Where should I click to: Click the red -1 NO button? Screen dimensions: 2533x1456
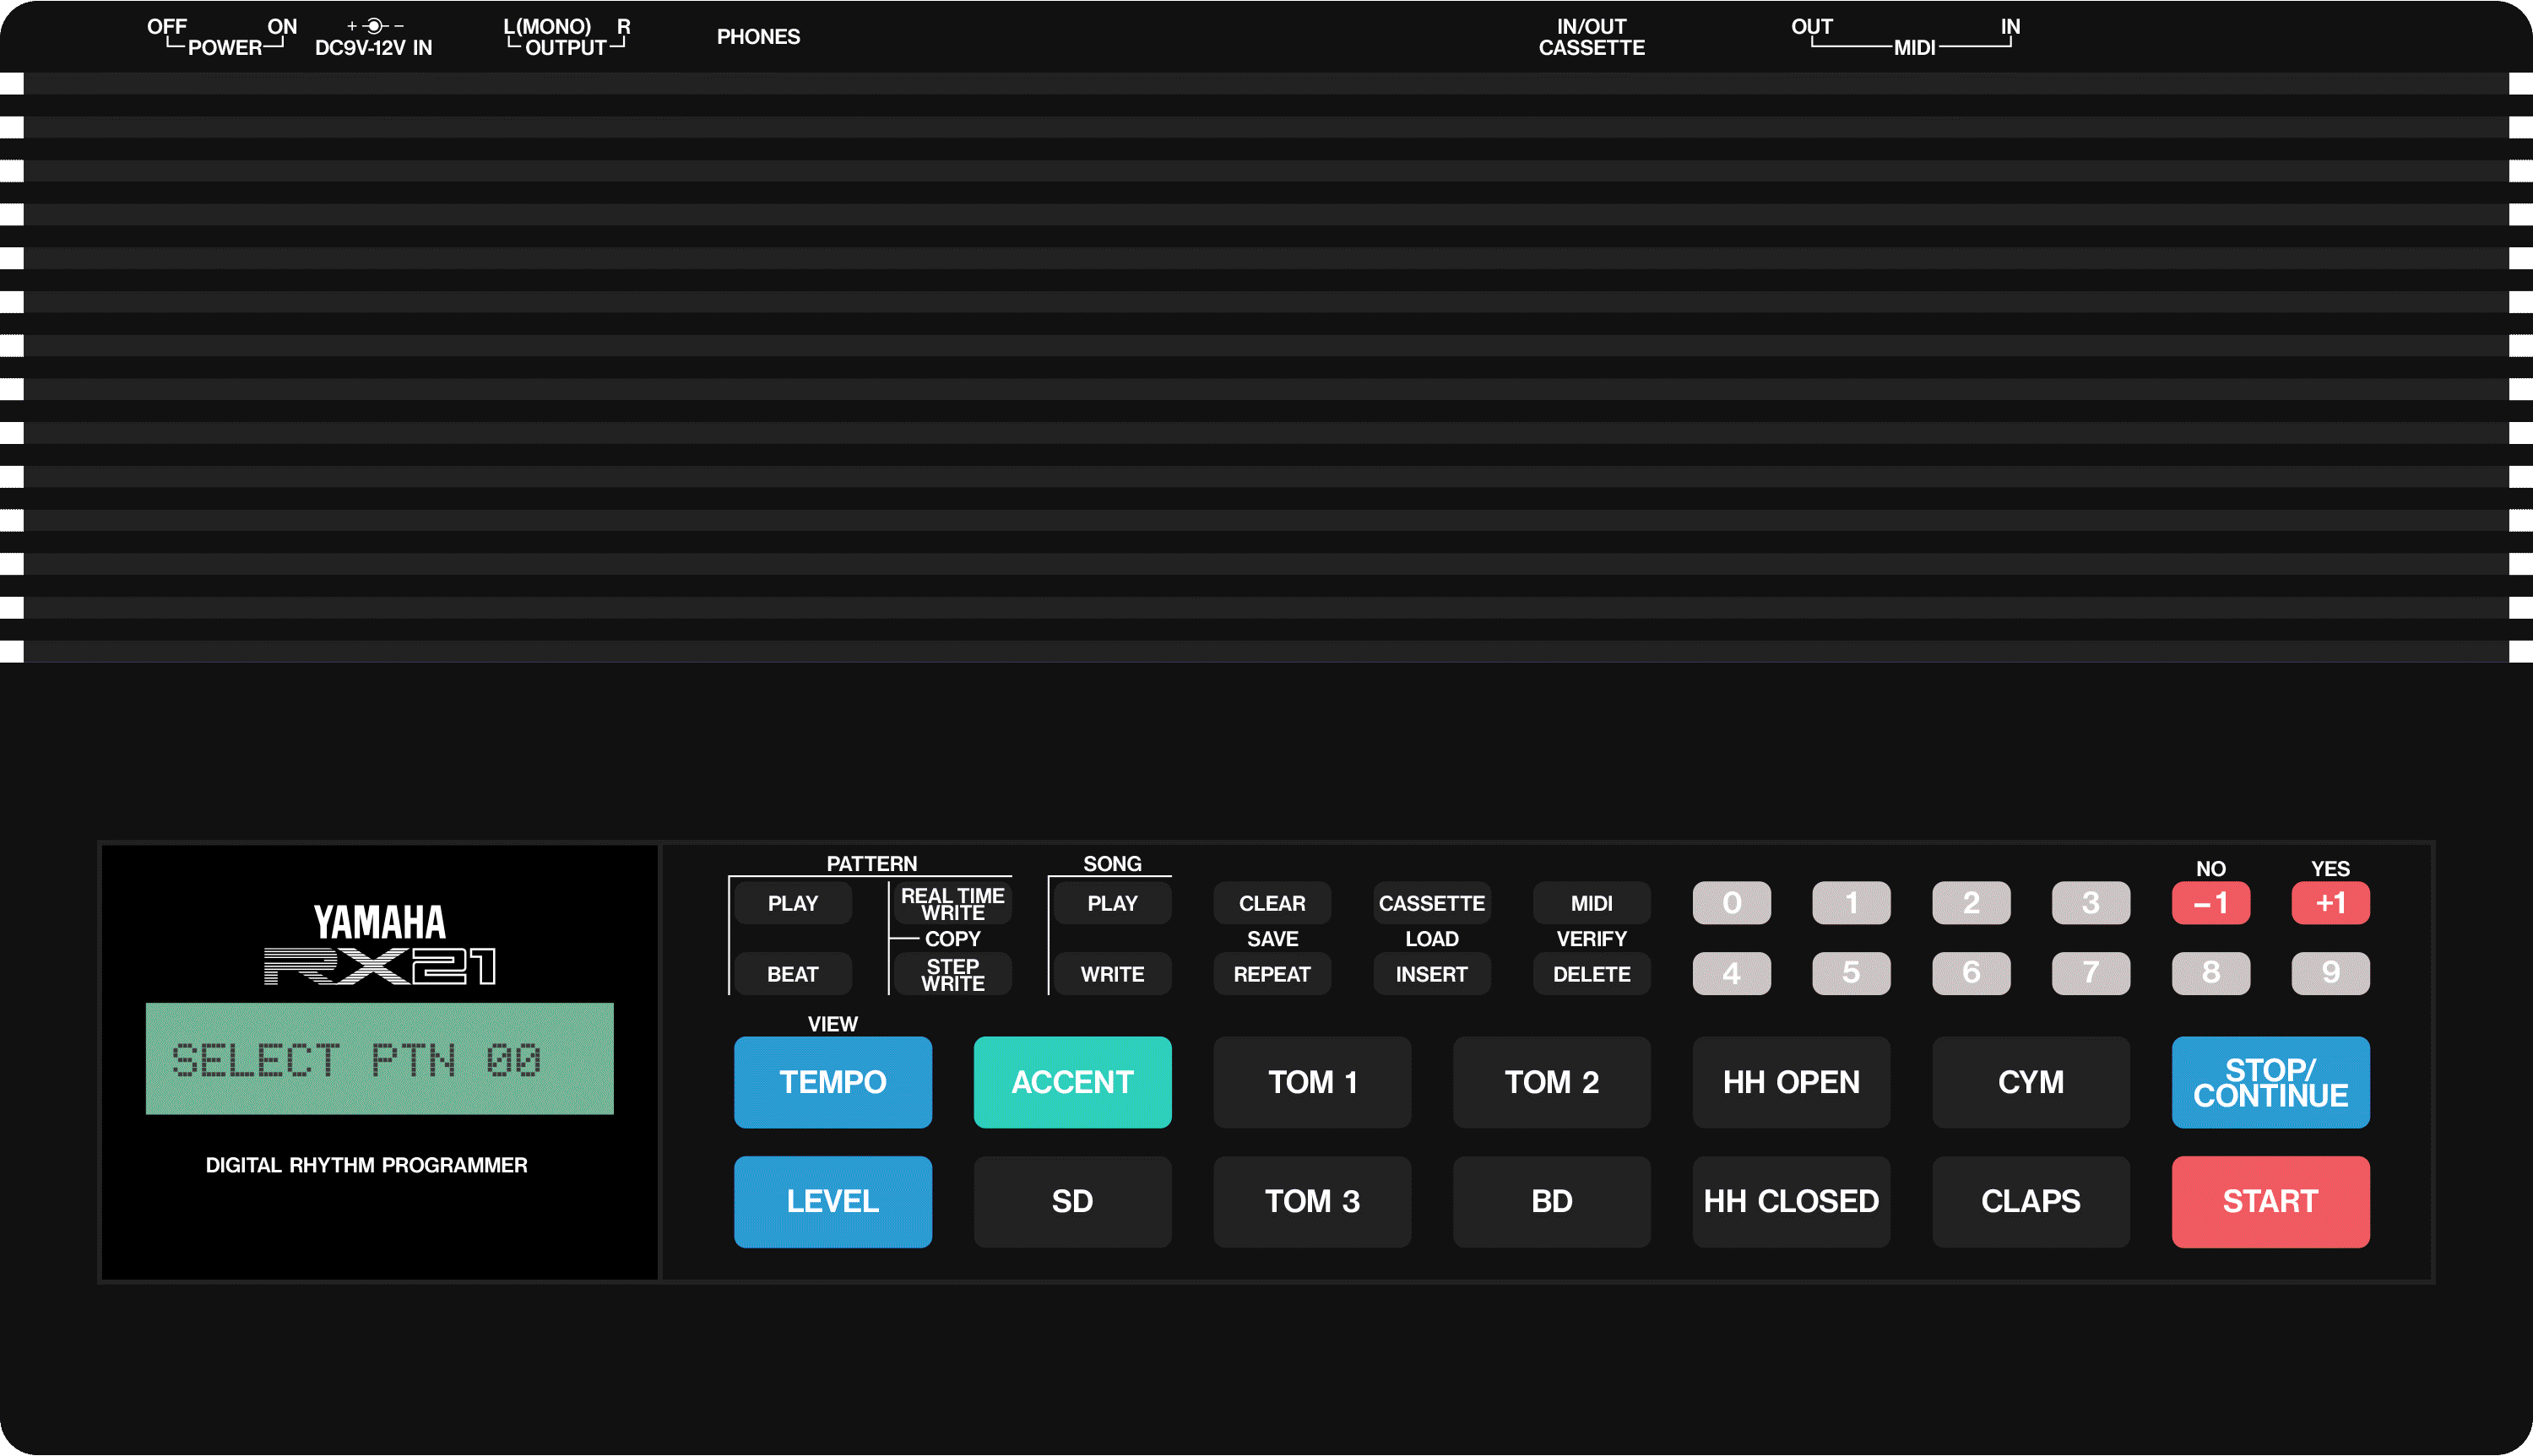click(x=2211, y=903)
